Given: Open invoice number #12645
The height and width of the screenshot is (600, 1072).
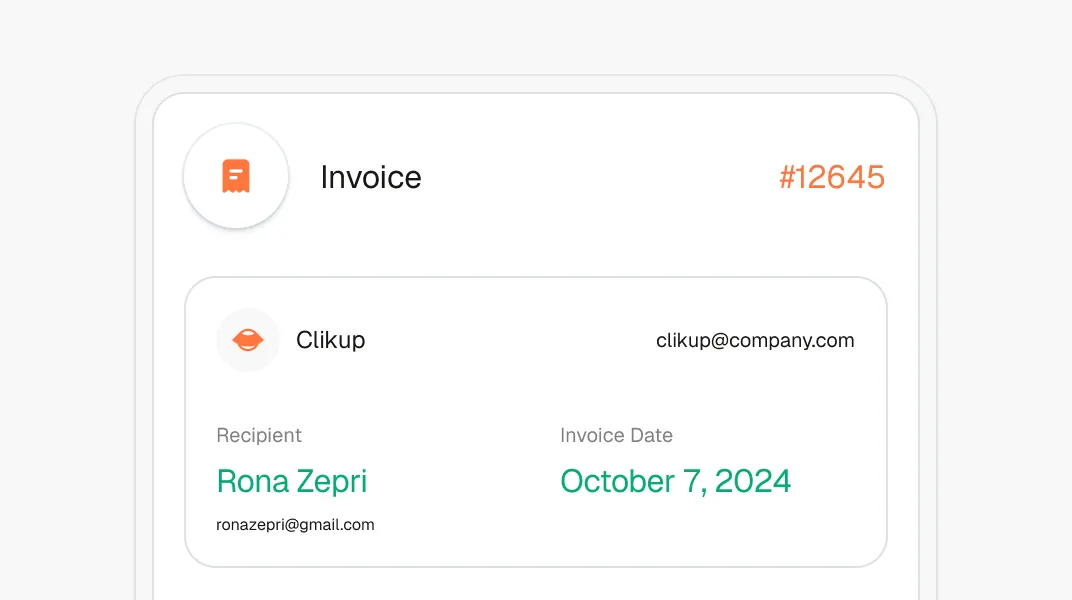Looking at the screenshot, I should click(832, 177).
